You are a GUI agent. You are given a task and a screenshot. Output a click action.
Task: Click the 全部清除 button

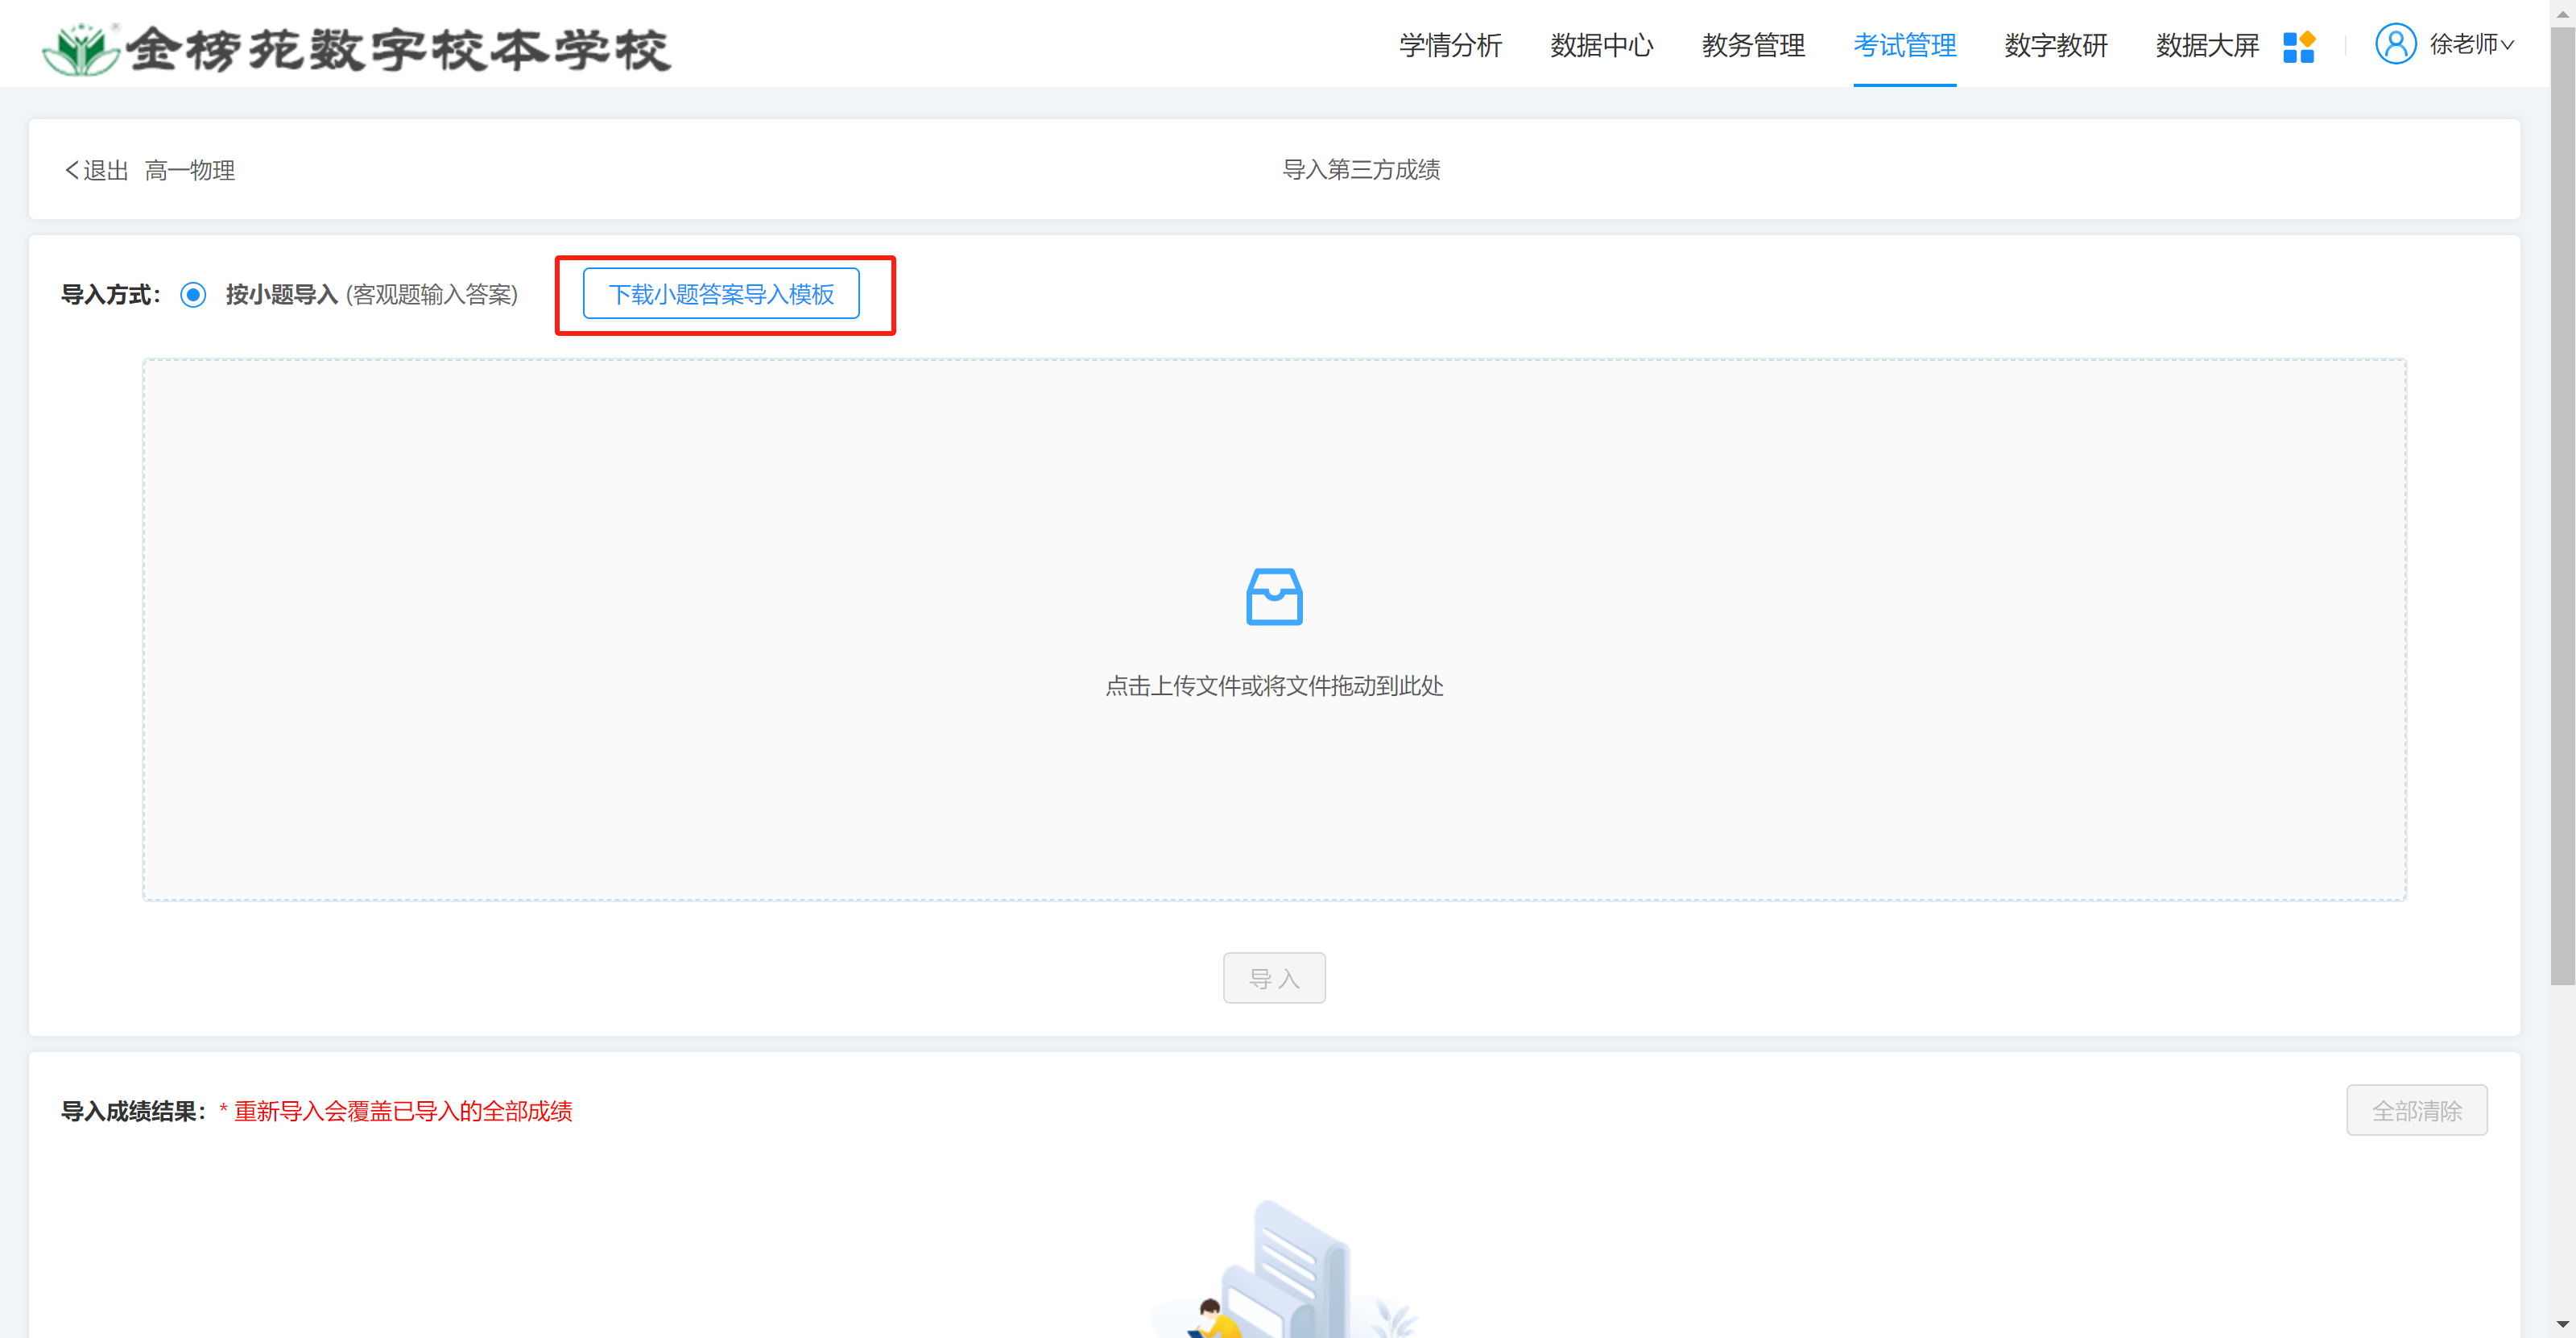point(2417,1111)
